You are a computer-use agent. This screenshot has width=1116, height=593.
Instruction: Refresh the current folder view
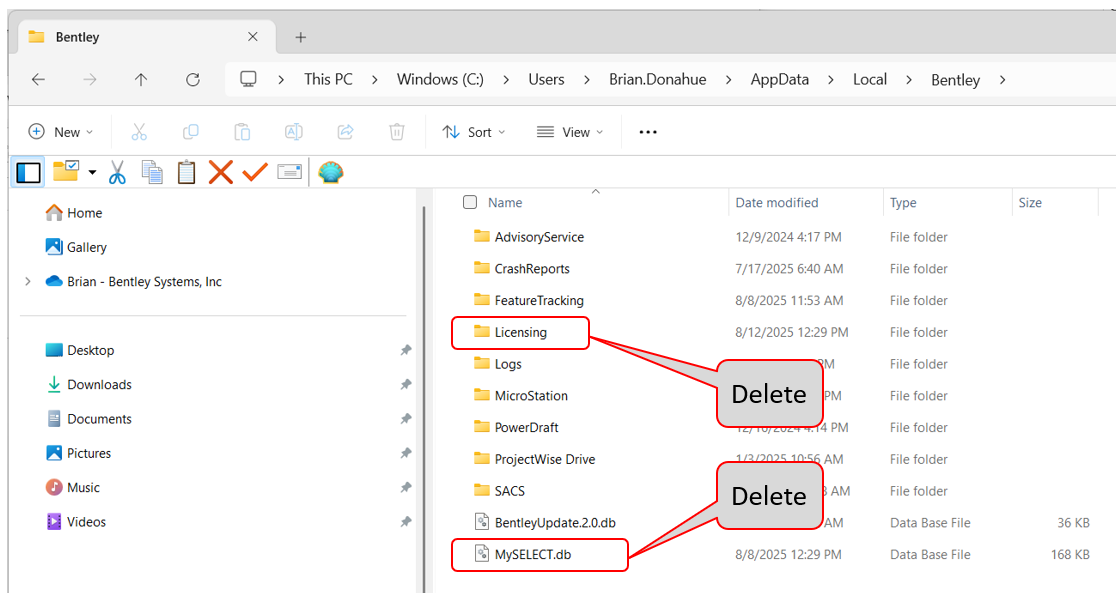tap(193, 80)
